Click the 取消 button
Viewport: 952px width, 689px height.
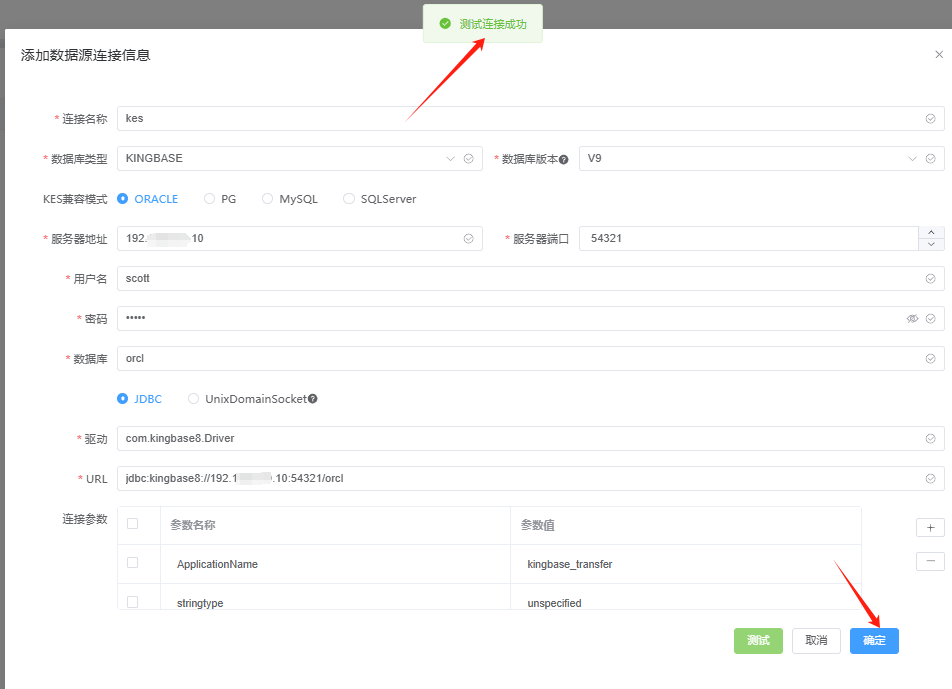click(816, 641)
